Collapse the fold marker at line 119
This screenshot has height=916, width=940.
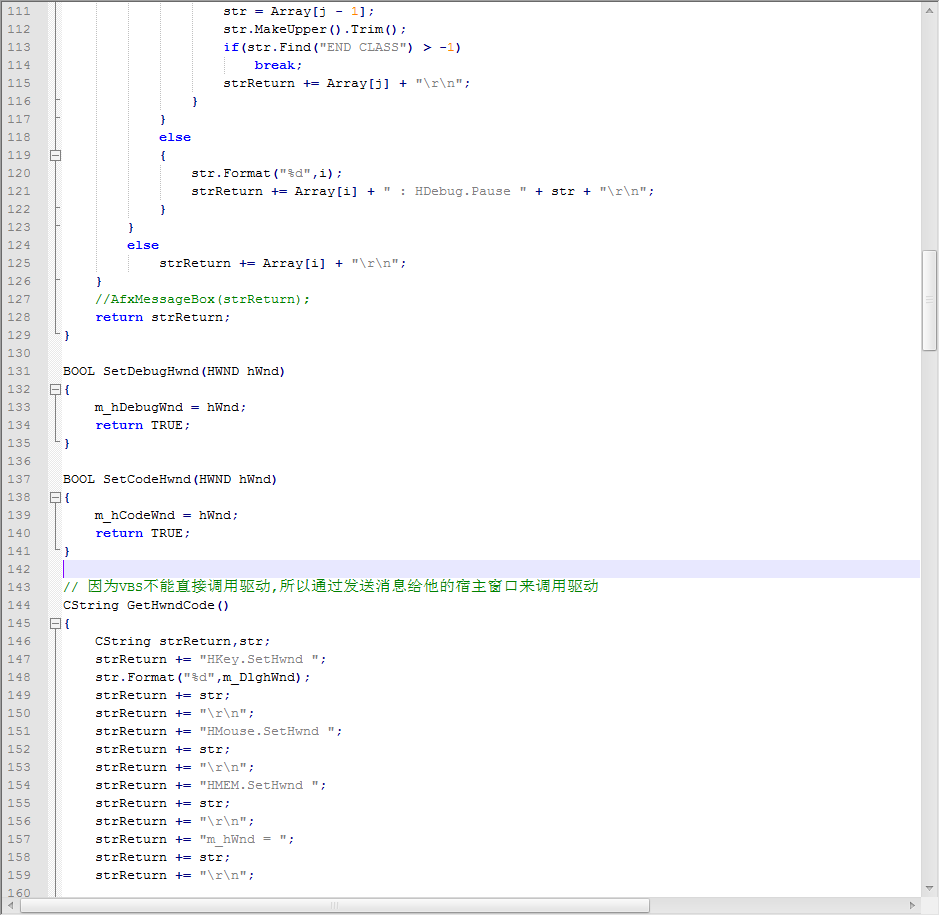point(56,155)
